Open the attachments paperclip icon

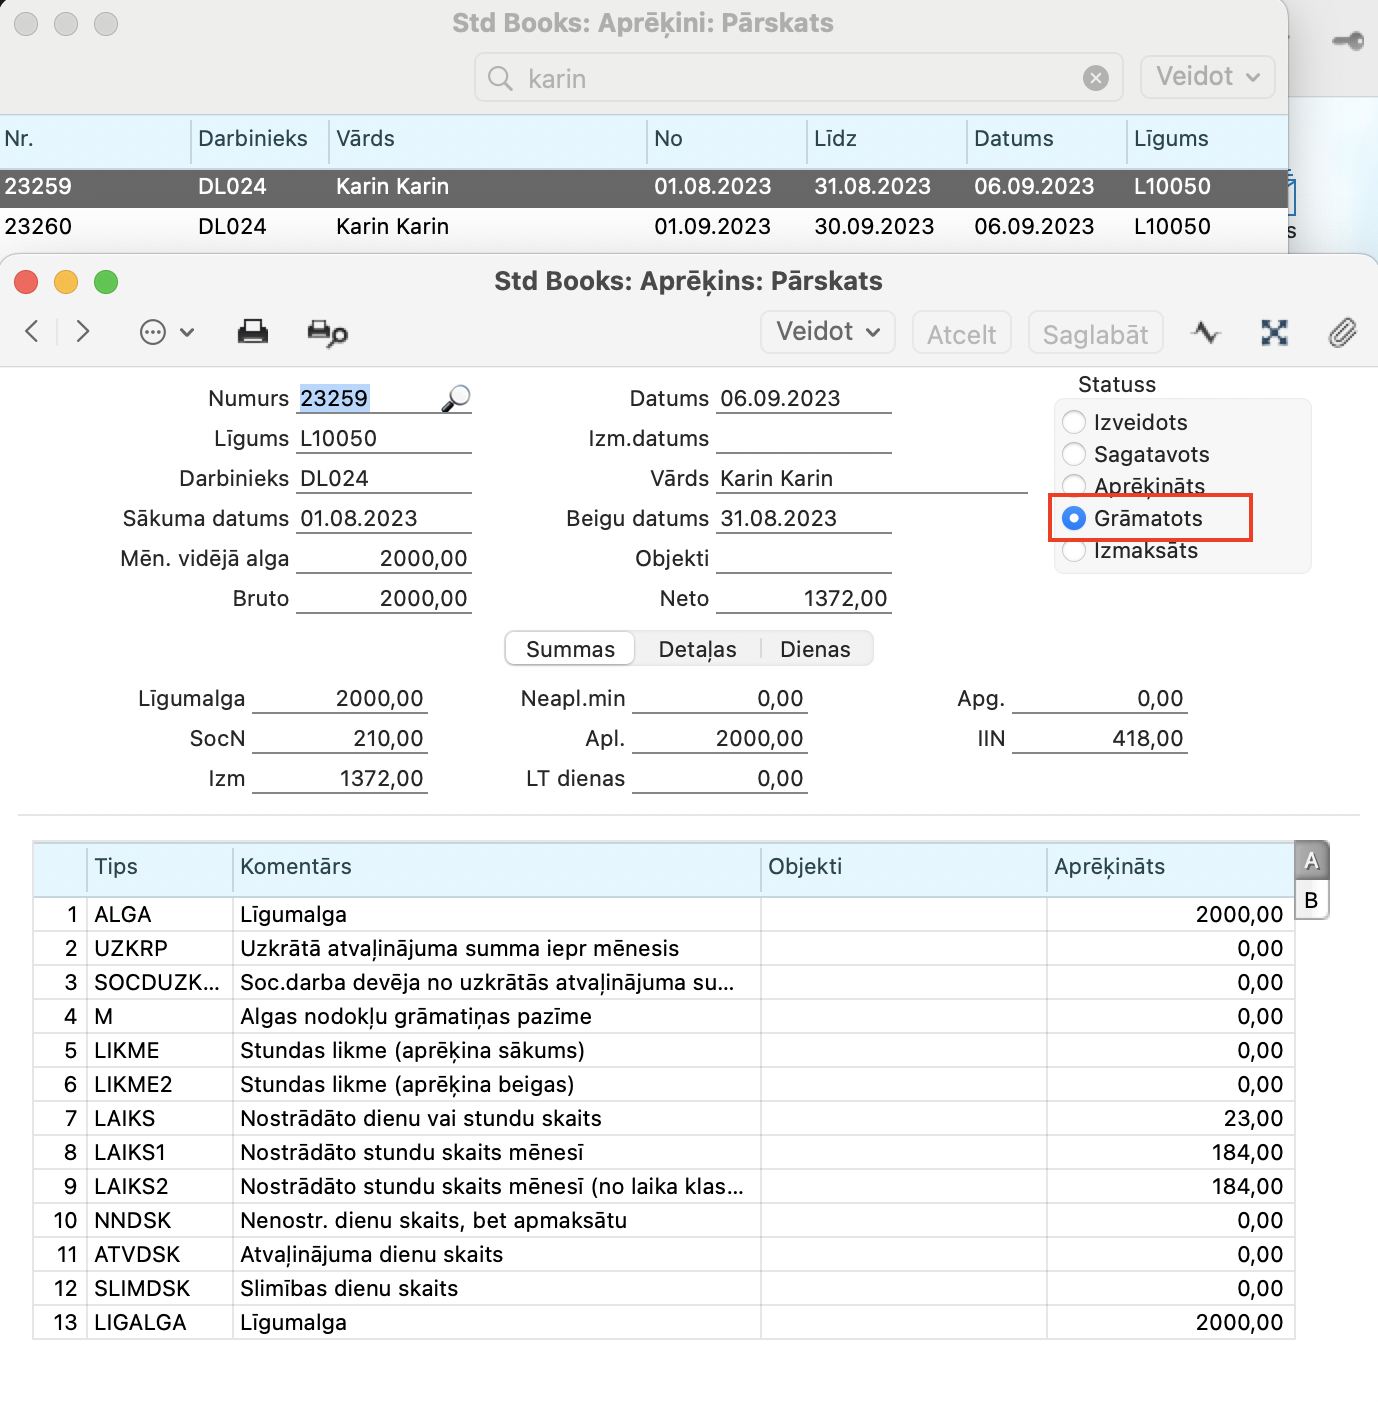[x=1342, y=333]
